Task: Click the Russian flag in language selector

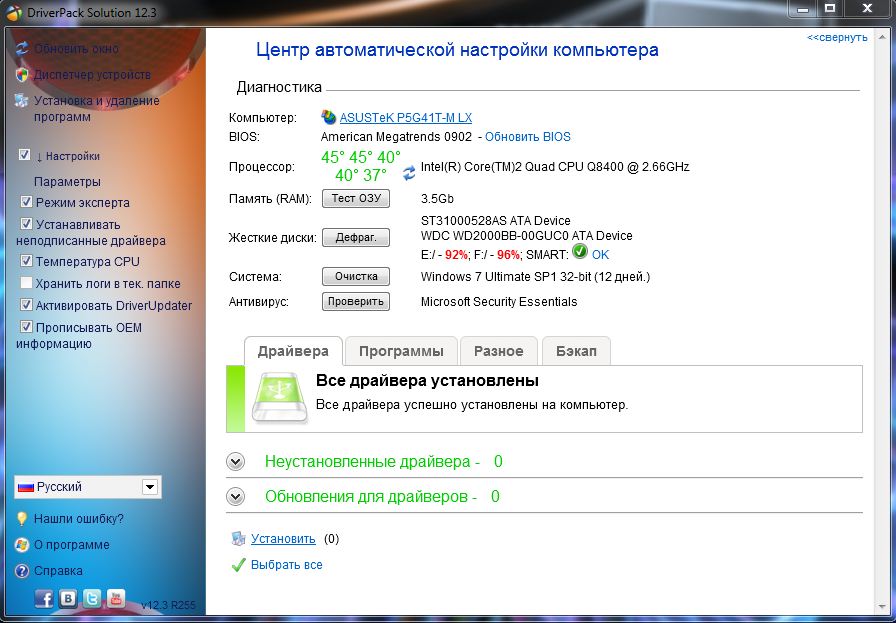Action: (26, 487)
